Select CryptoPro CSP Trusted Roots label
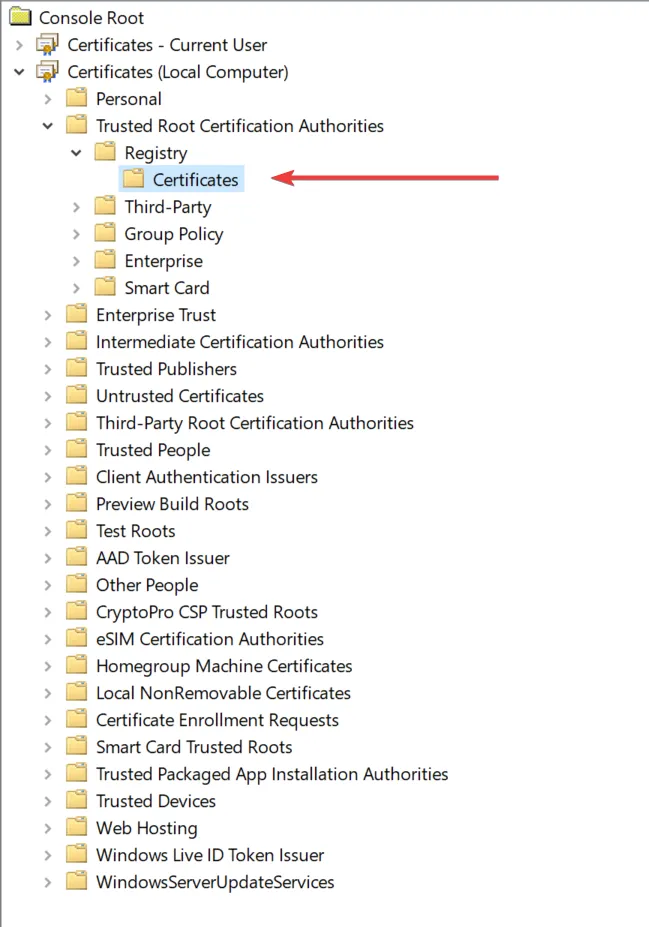Viewport: 649px width, 927px height. 207,612
